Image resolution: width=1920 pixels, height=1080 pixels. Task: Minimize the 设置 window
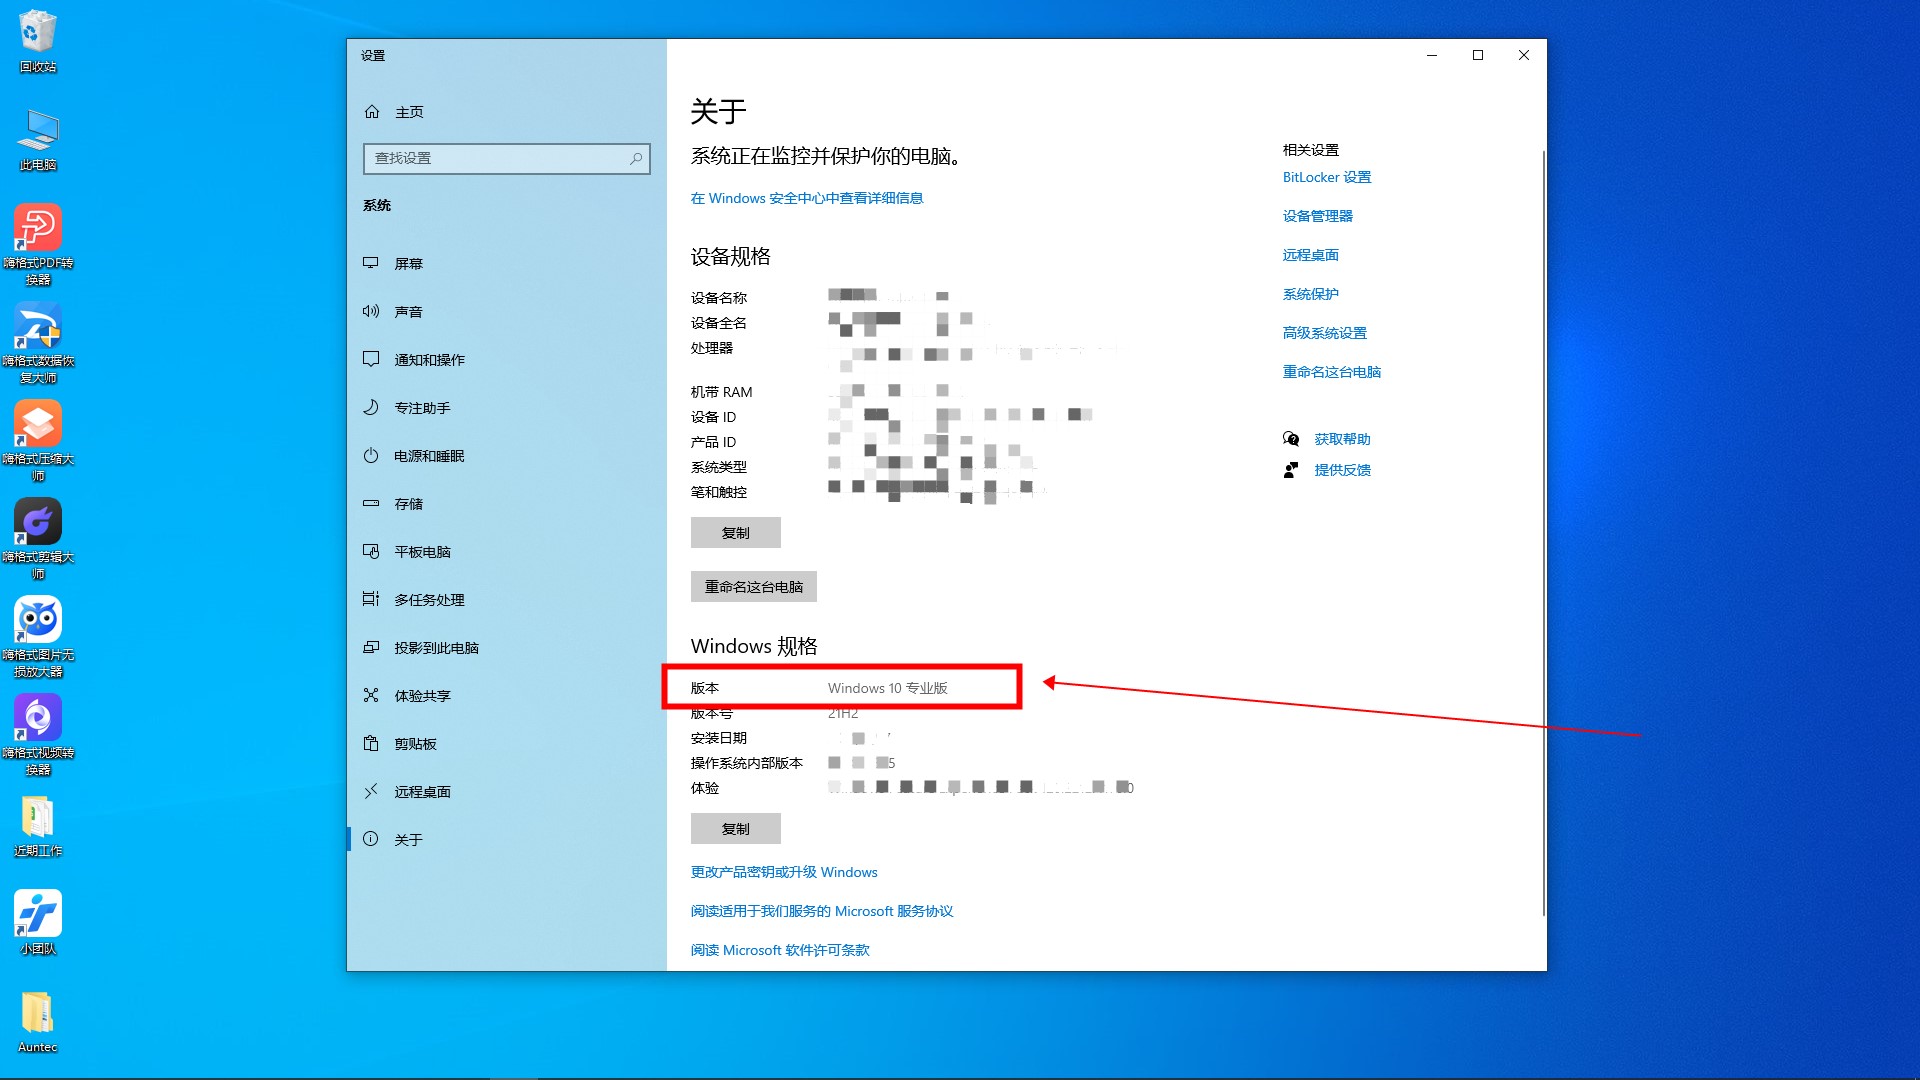point(1432,55)
